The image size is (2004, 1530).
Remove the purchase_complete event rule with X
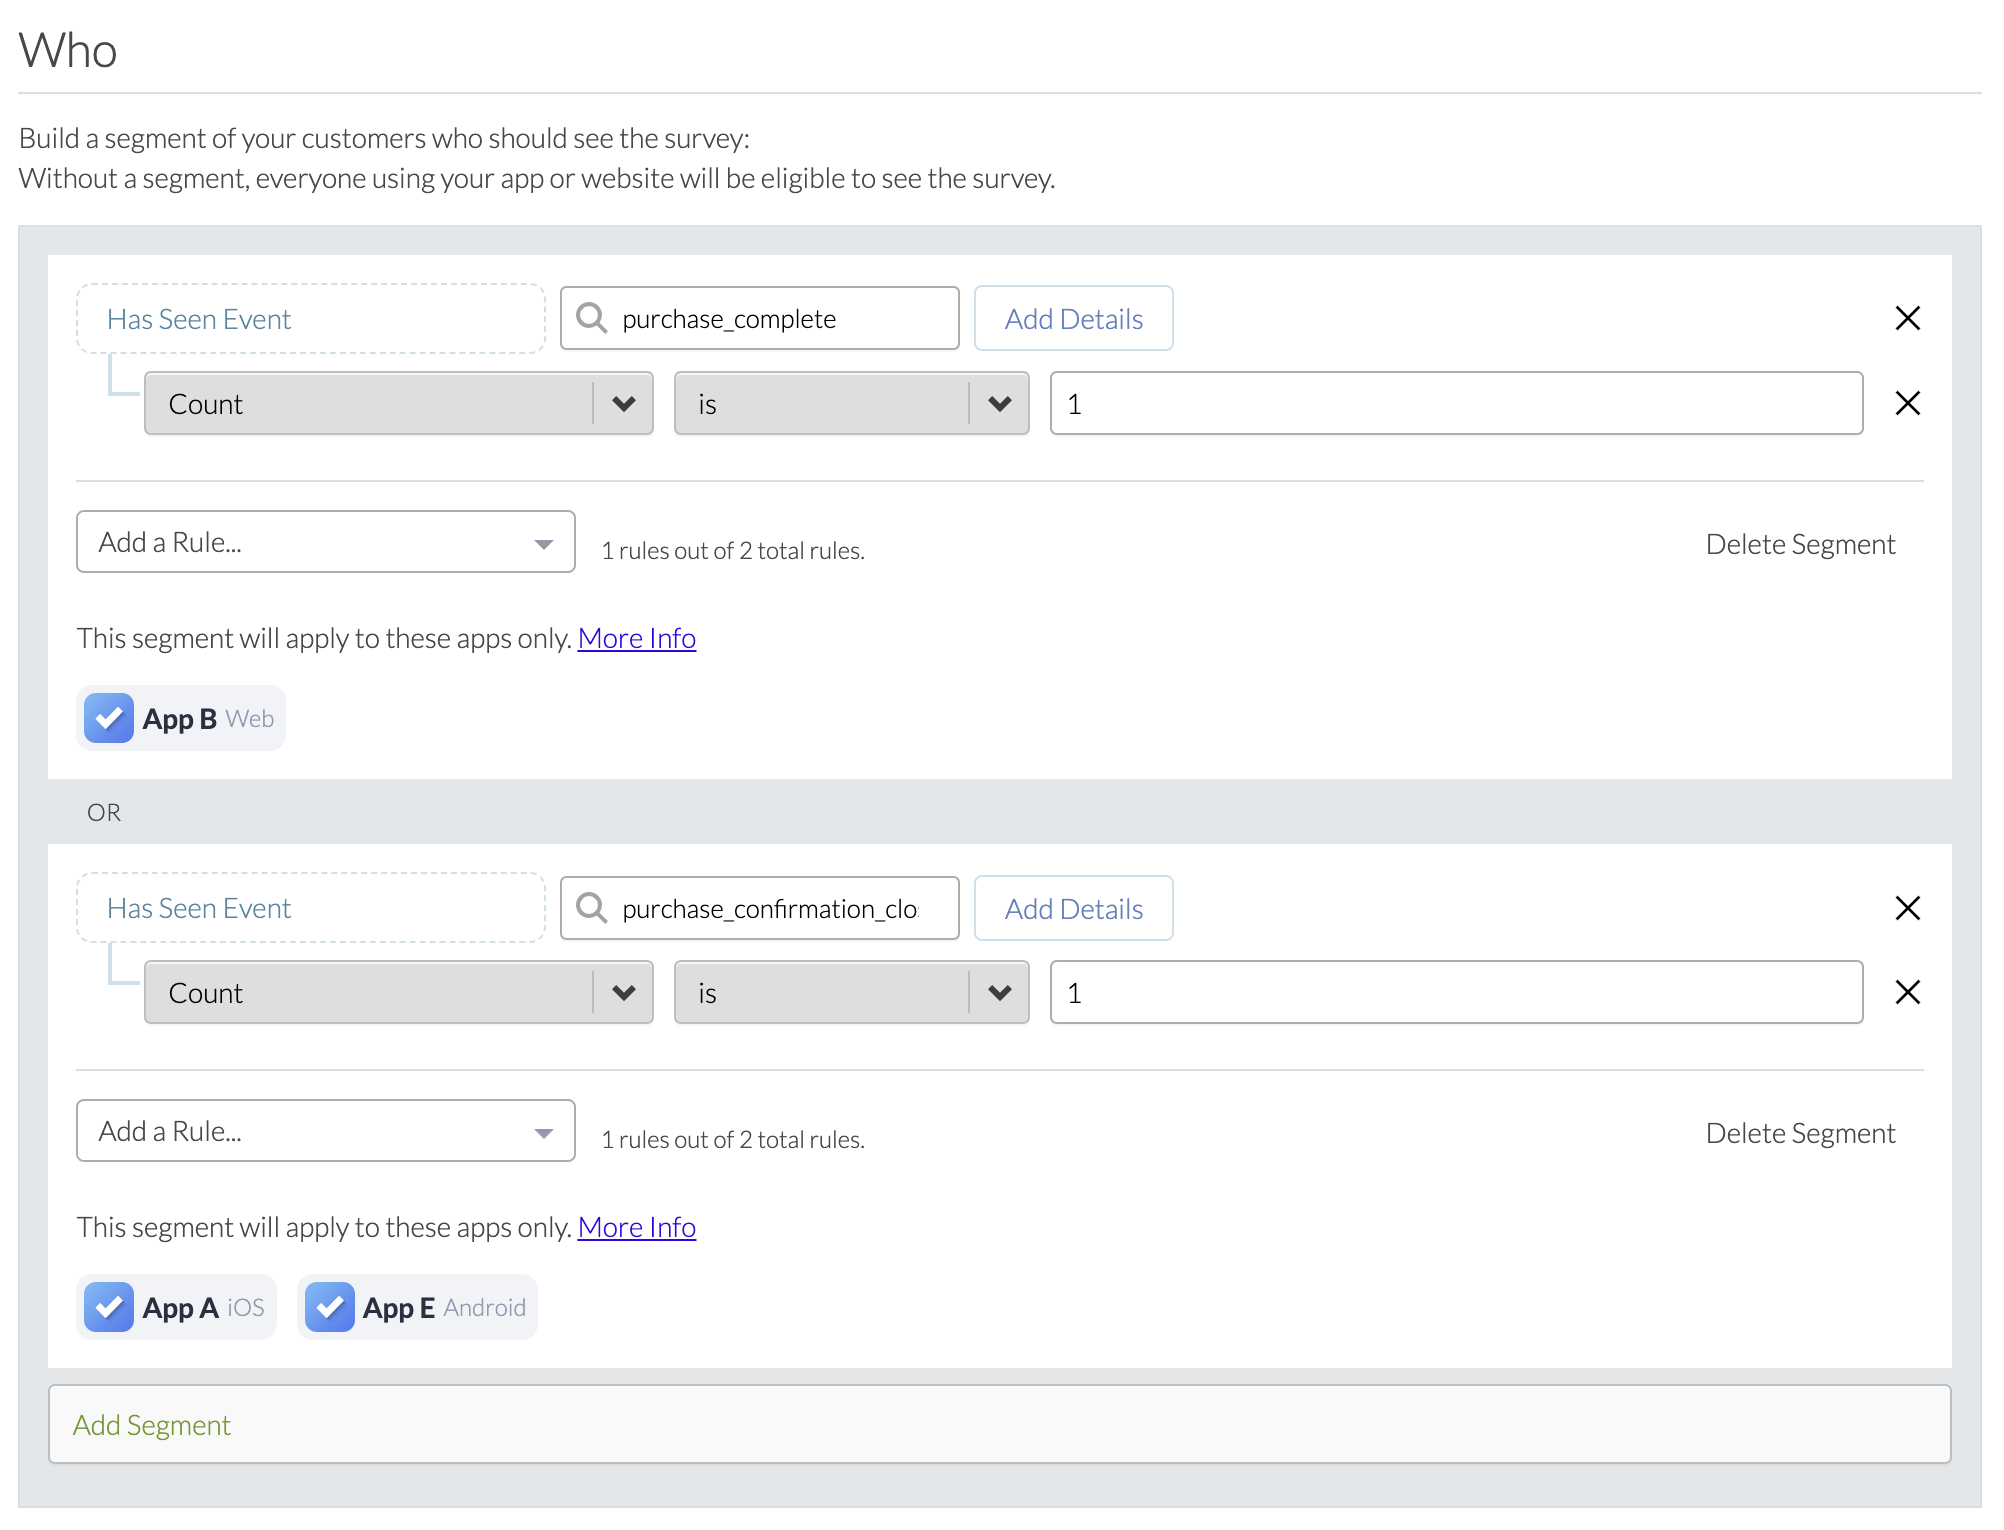(1907, 318)
